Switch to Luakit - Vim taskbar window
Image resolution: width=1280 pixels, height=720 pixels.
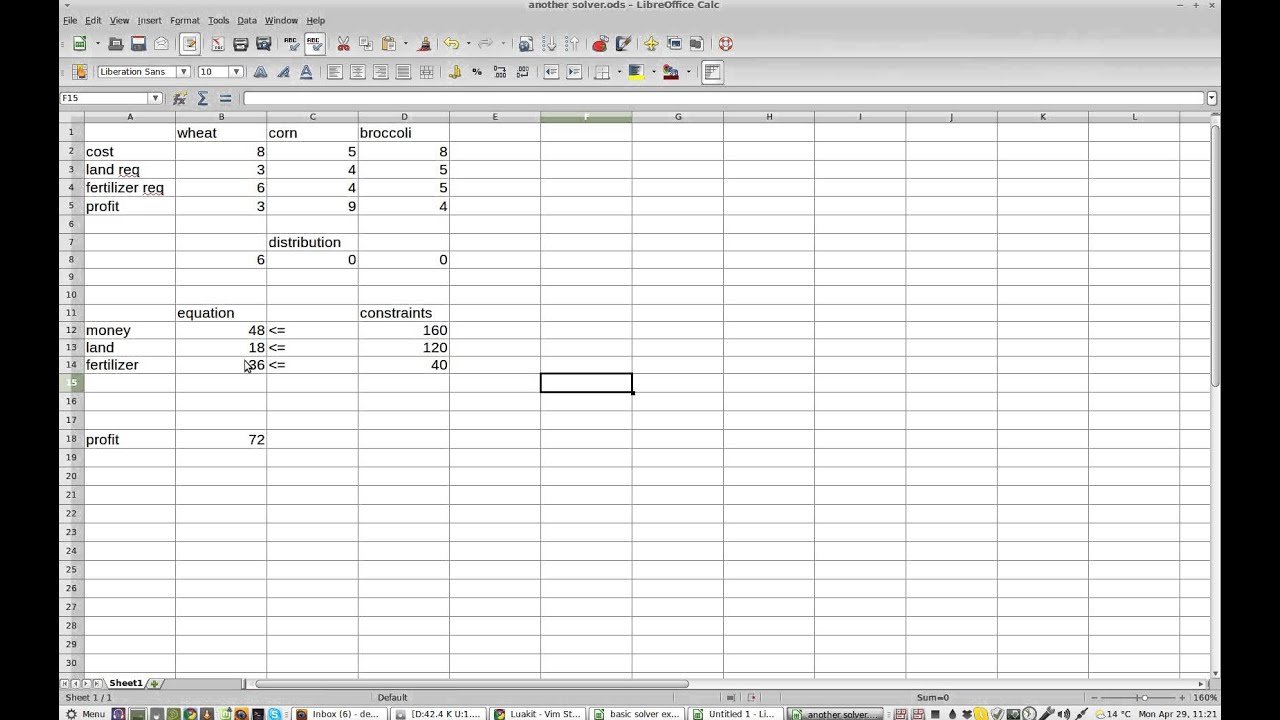click(538, 714)
